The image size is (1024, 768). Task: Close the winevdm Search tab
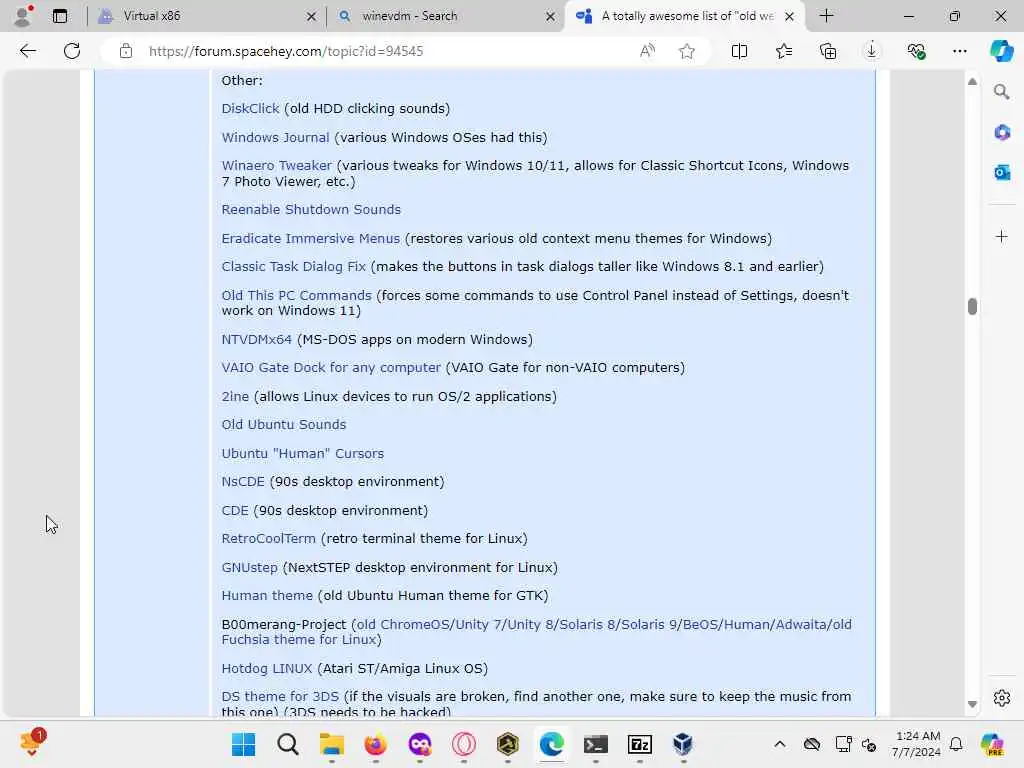tap(551, 16)
